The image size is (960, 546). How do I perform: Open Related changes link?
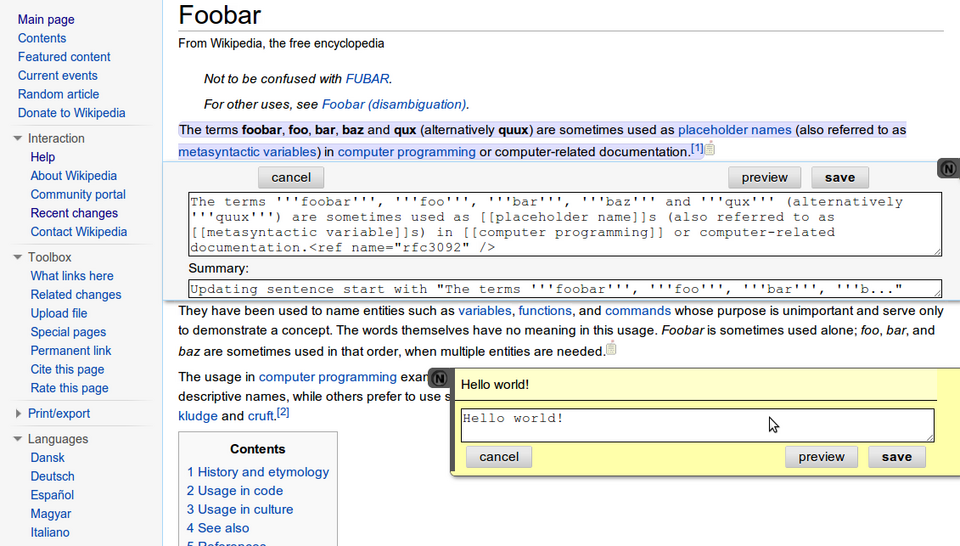76,294
